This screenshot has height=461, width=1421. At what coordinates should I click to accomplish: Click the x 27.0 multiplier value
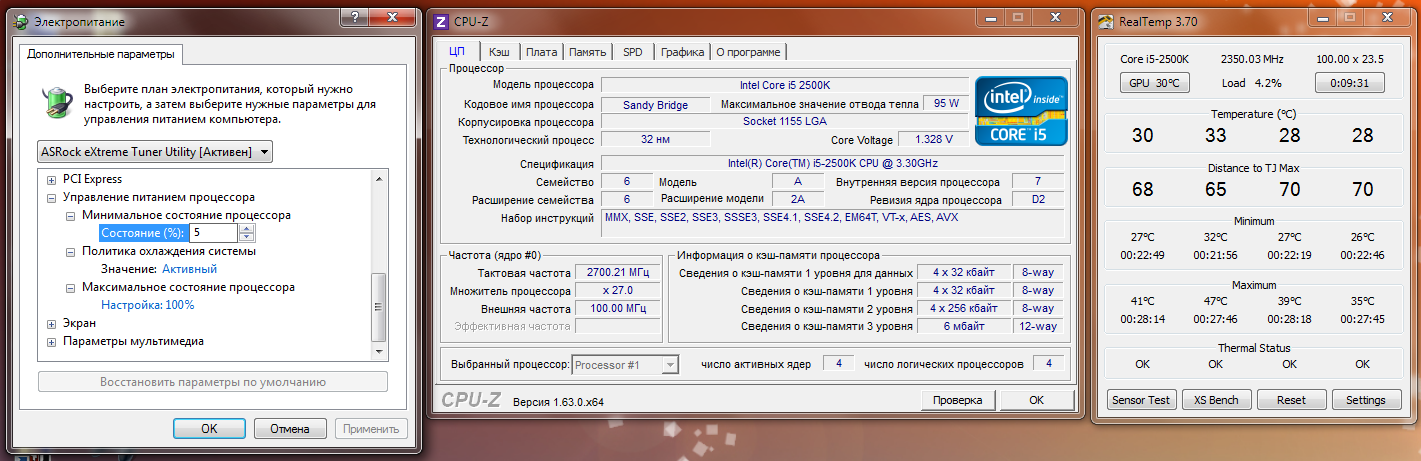(616, 291)
